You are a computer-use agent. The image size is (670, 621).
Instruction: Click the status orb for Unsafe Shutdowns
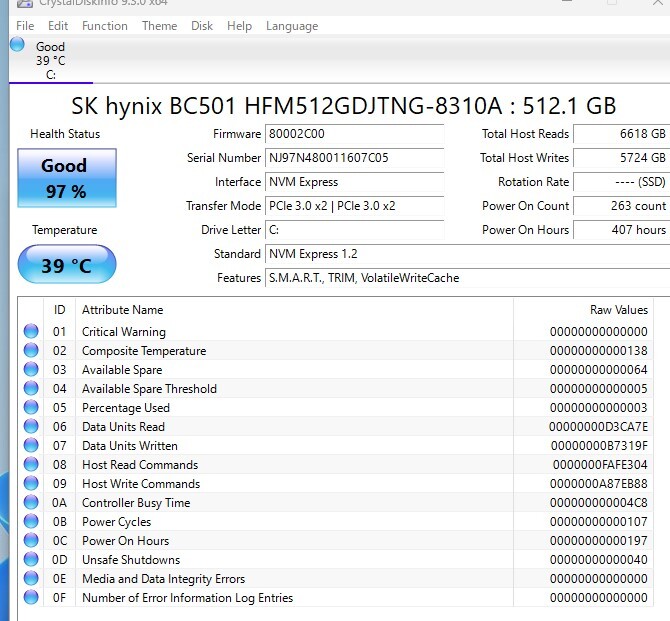click(x=31, y=560)
